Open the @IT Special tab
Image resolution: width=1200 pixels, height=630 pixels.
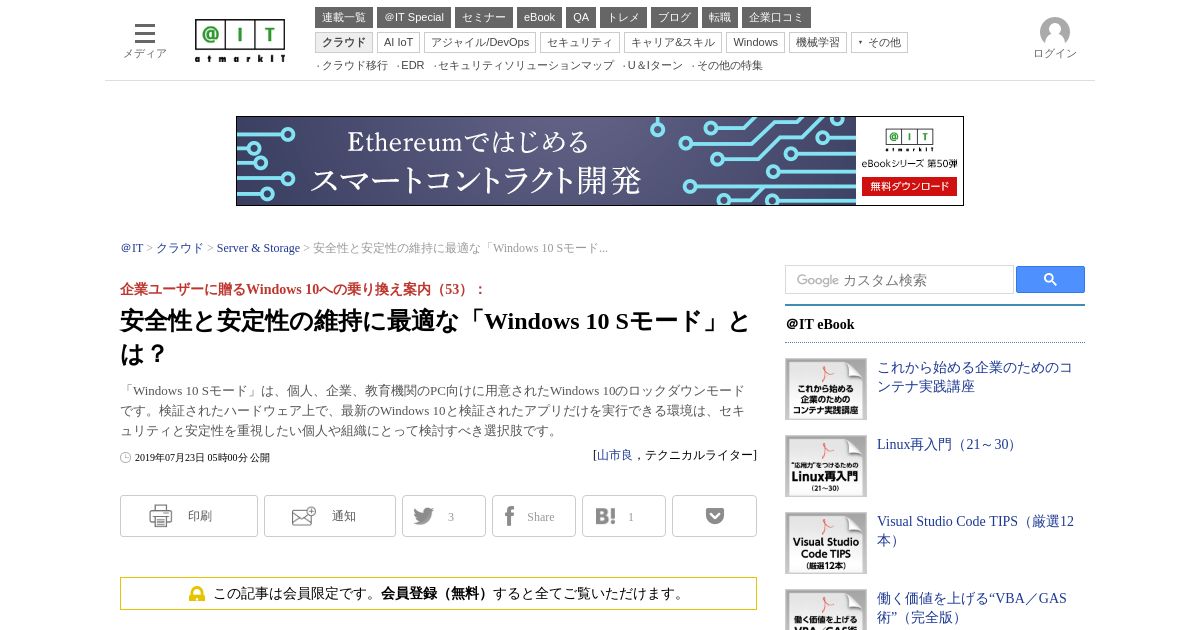click(x=414, y=17)
